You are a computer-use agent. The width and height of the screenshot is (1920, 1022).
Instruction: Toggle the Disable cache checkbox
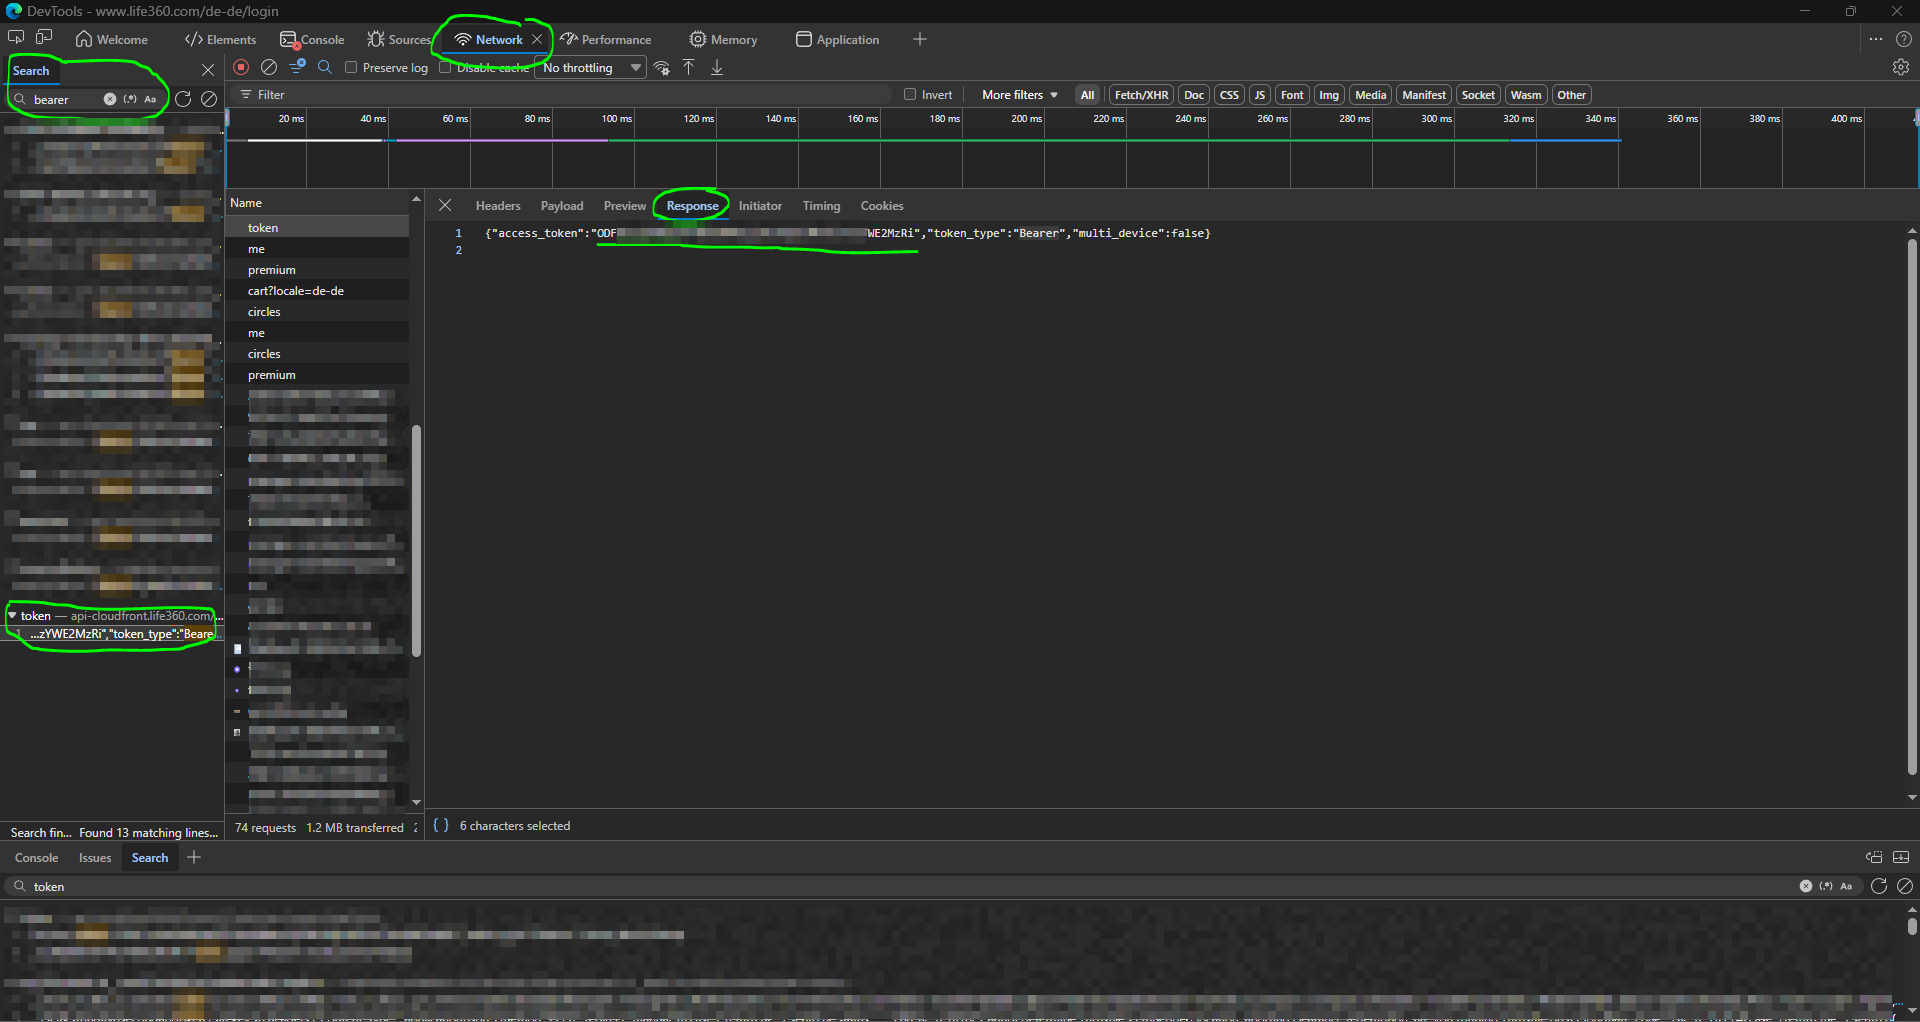point(445,67)
